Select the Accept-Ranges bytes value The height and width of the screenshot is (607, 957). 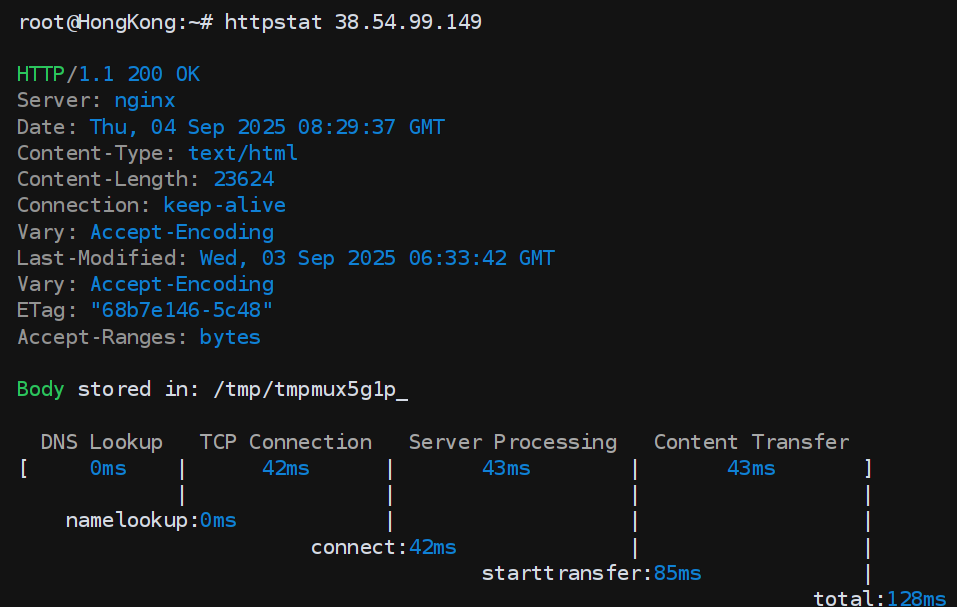[230, 337]
